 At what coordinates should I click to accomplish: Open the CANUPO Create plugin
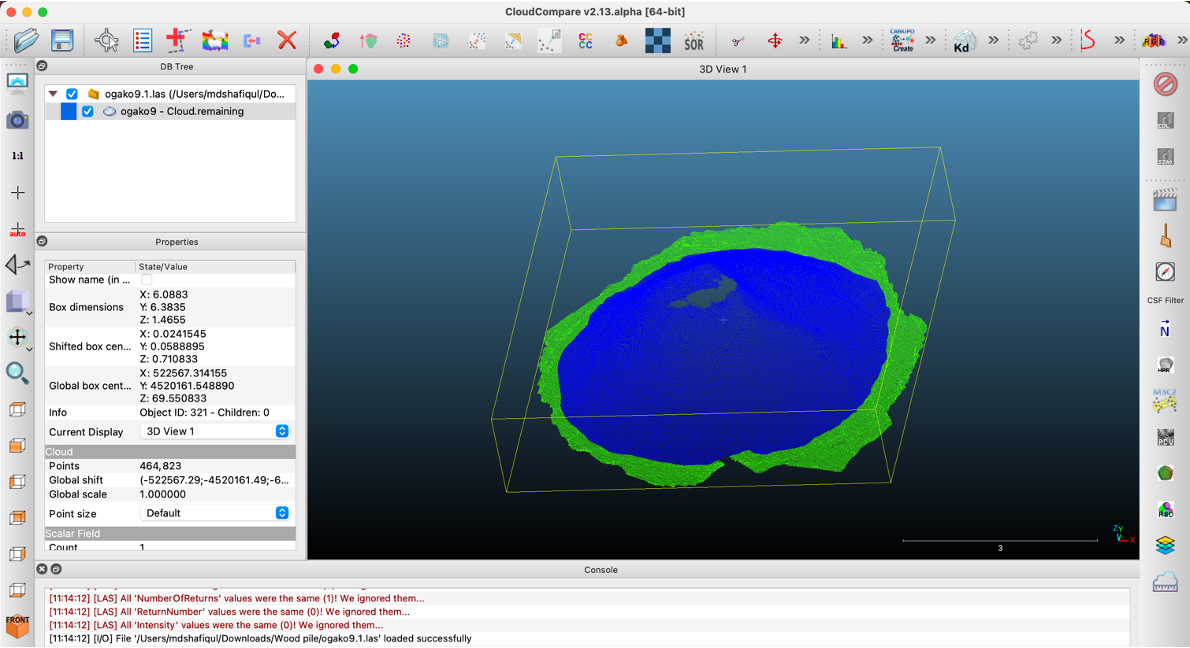(902, 41)
